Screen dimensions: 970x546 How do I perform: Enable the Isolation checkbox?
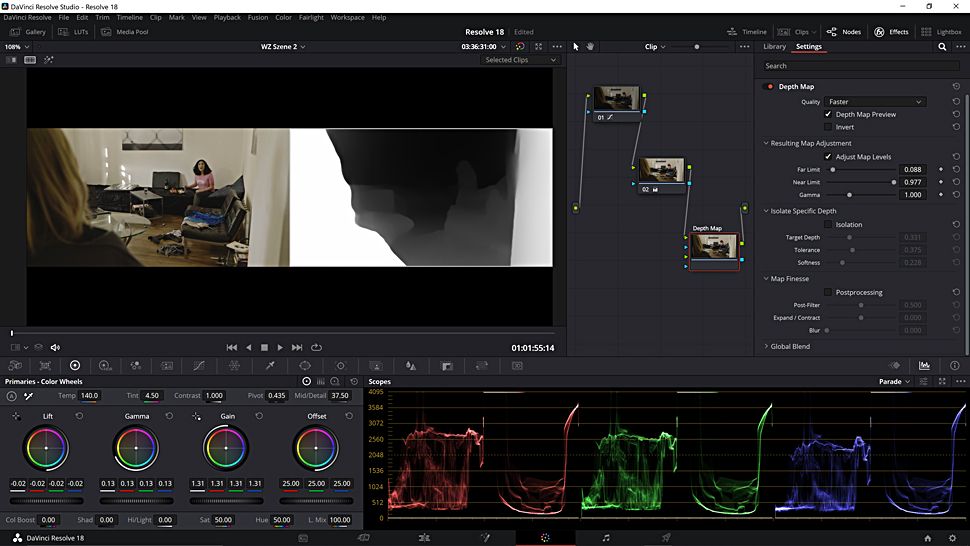point(828,225)
